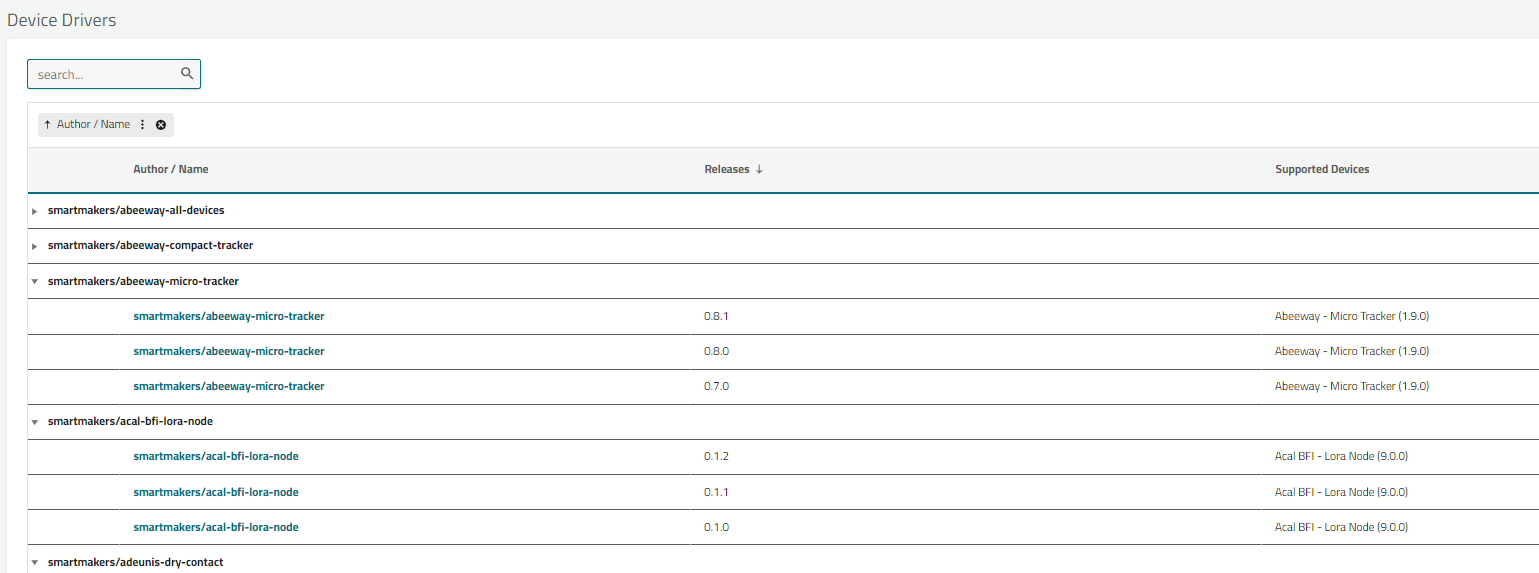Click the ascending arrow on grouping chip
1539x573 pixels.
point(47,125)
